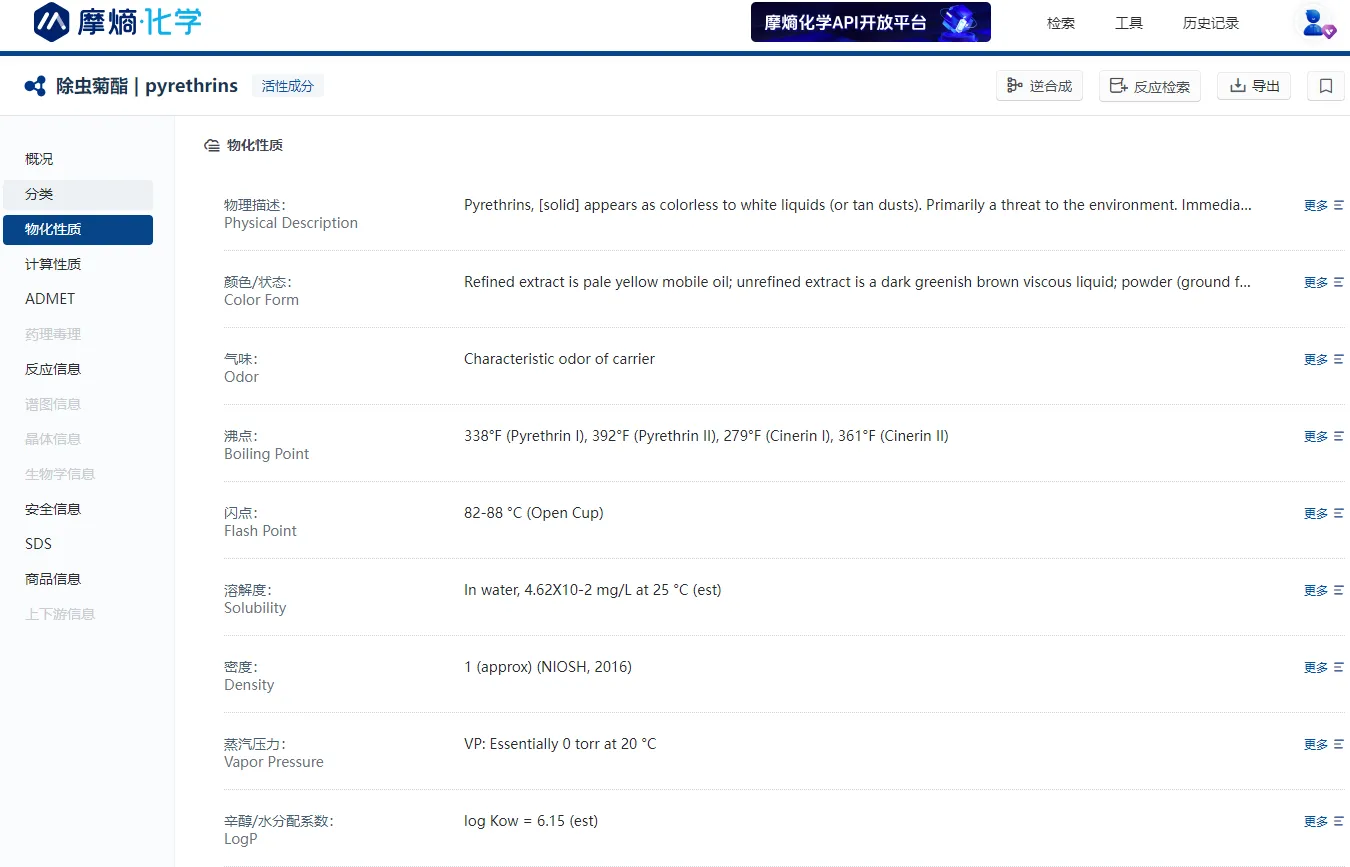Click the 导出 button

pos(1254,86)
